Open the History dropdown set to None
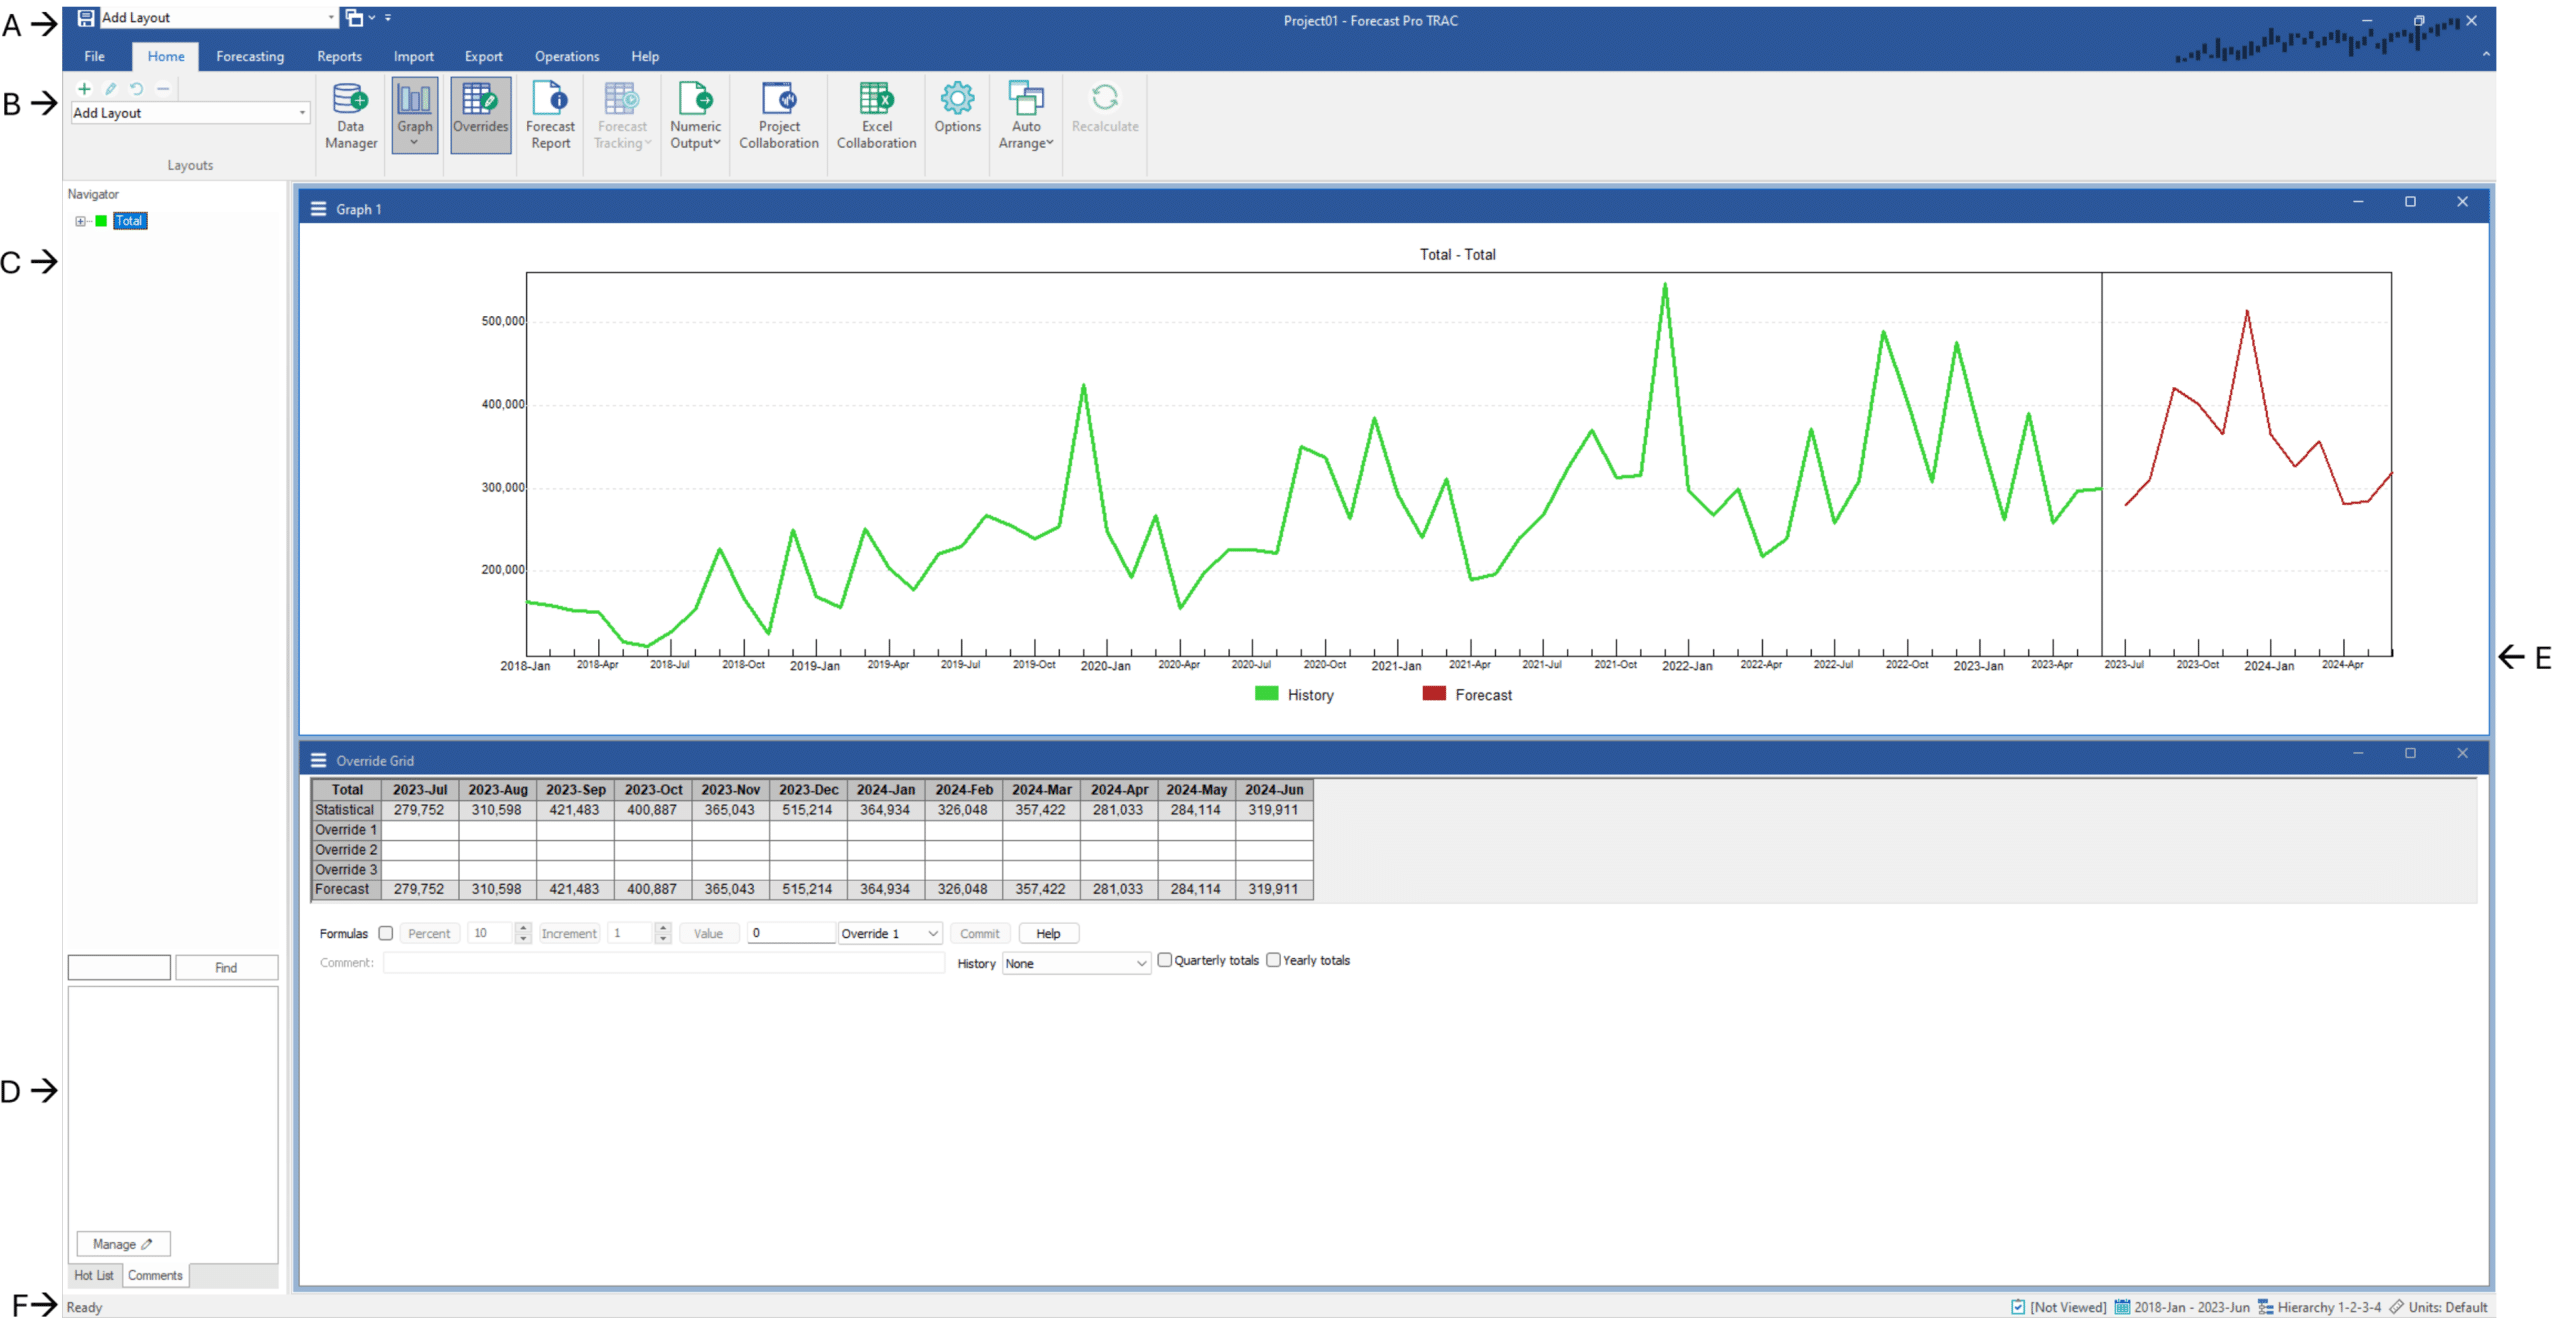Screen dimensions: 2560x1325 point(1075,963)
